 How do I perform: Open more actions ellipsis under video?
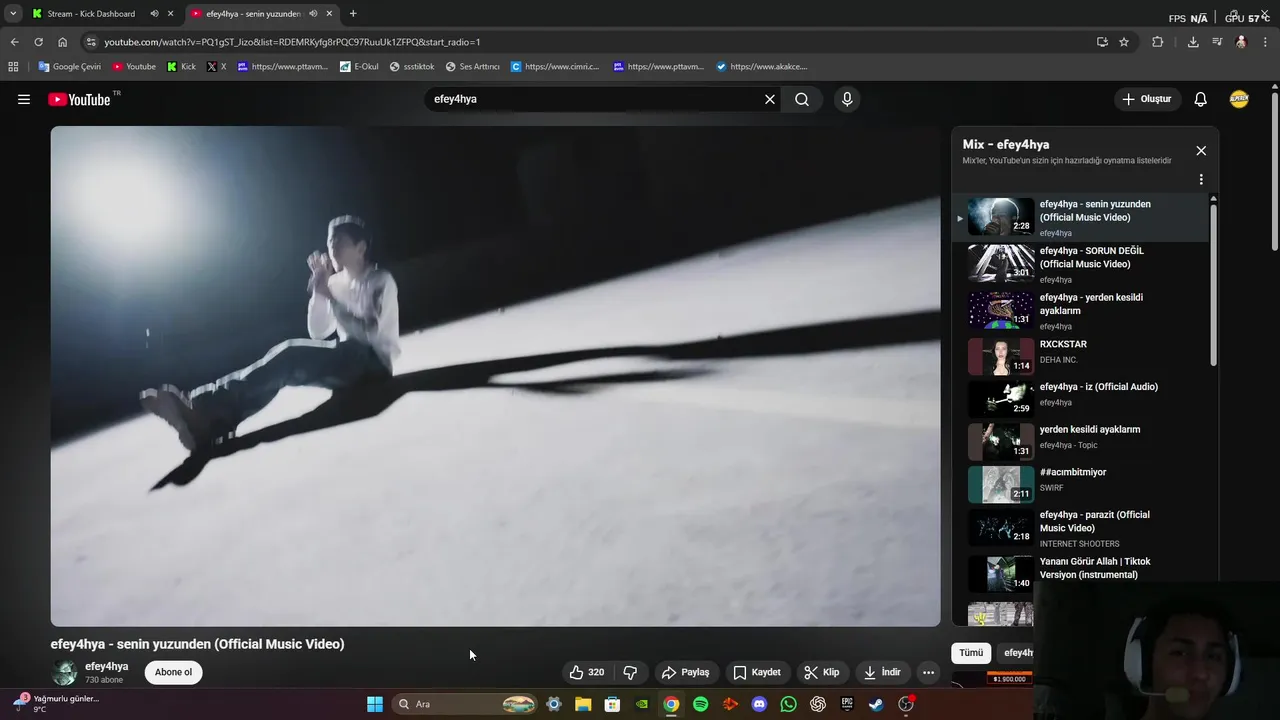[x=928, y=672]
